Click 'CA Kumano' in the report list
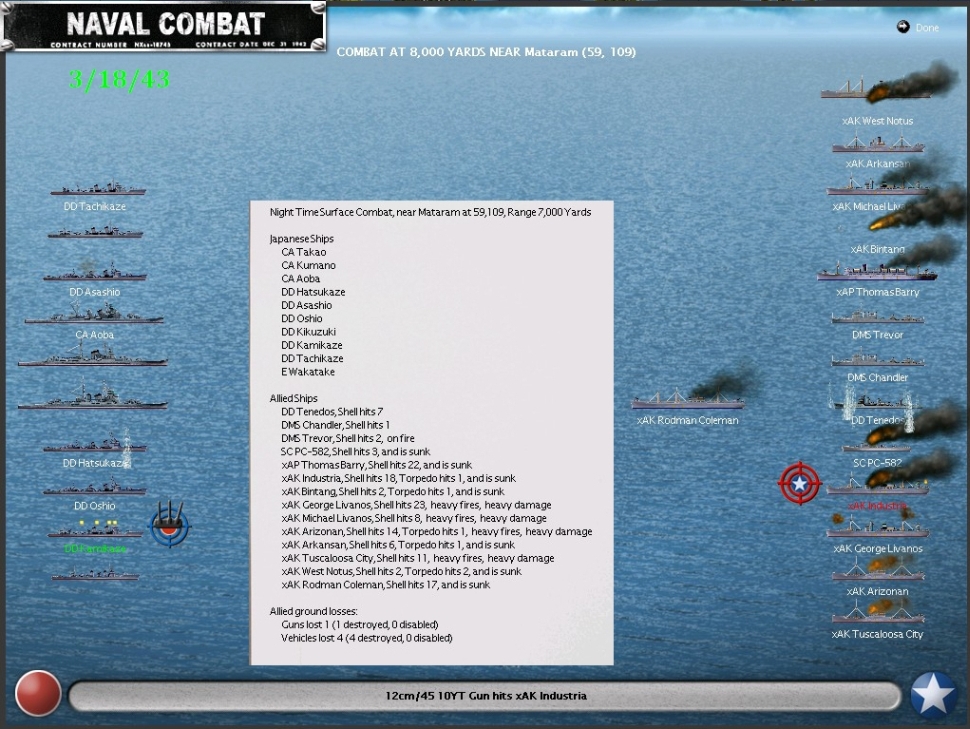The height and width of the screenshot is (729, 970). click(309, 265)
